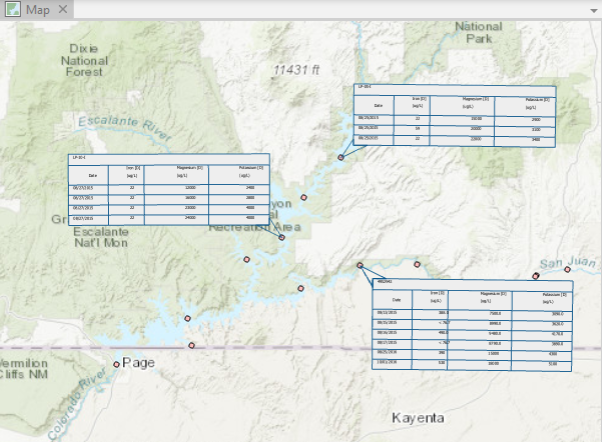Click the sample point on the dashed state border

click(192, 346)
